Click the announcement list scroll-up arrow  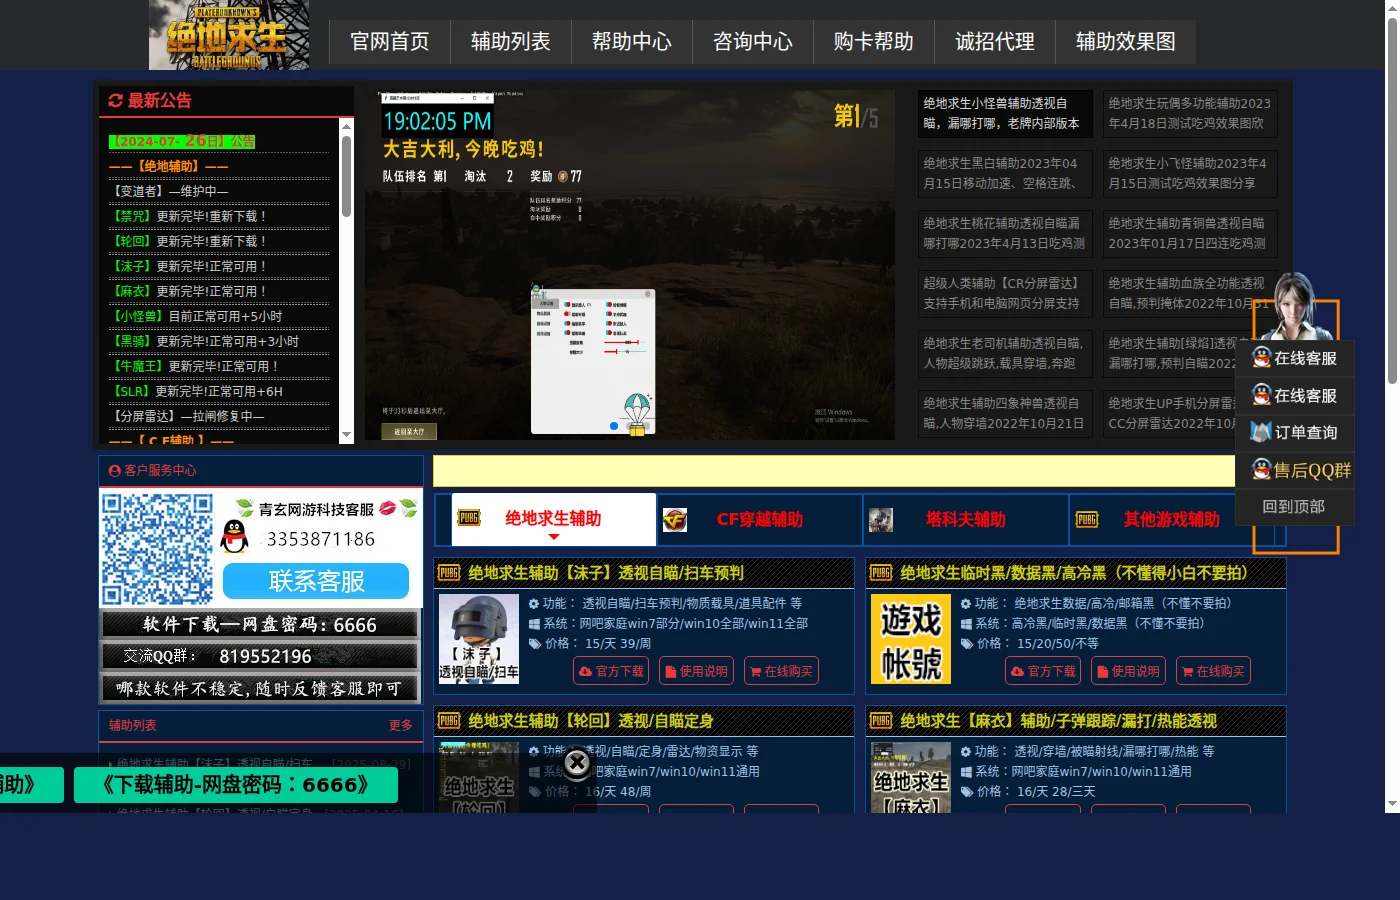(347, 125)
